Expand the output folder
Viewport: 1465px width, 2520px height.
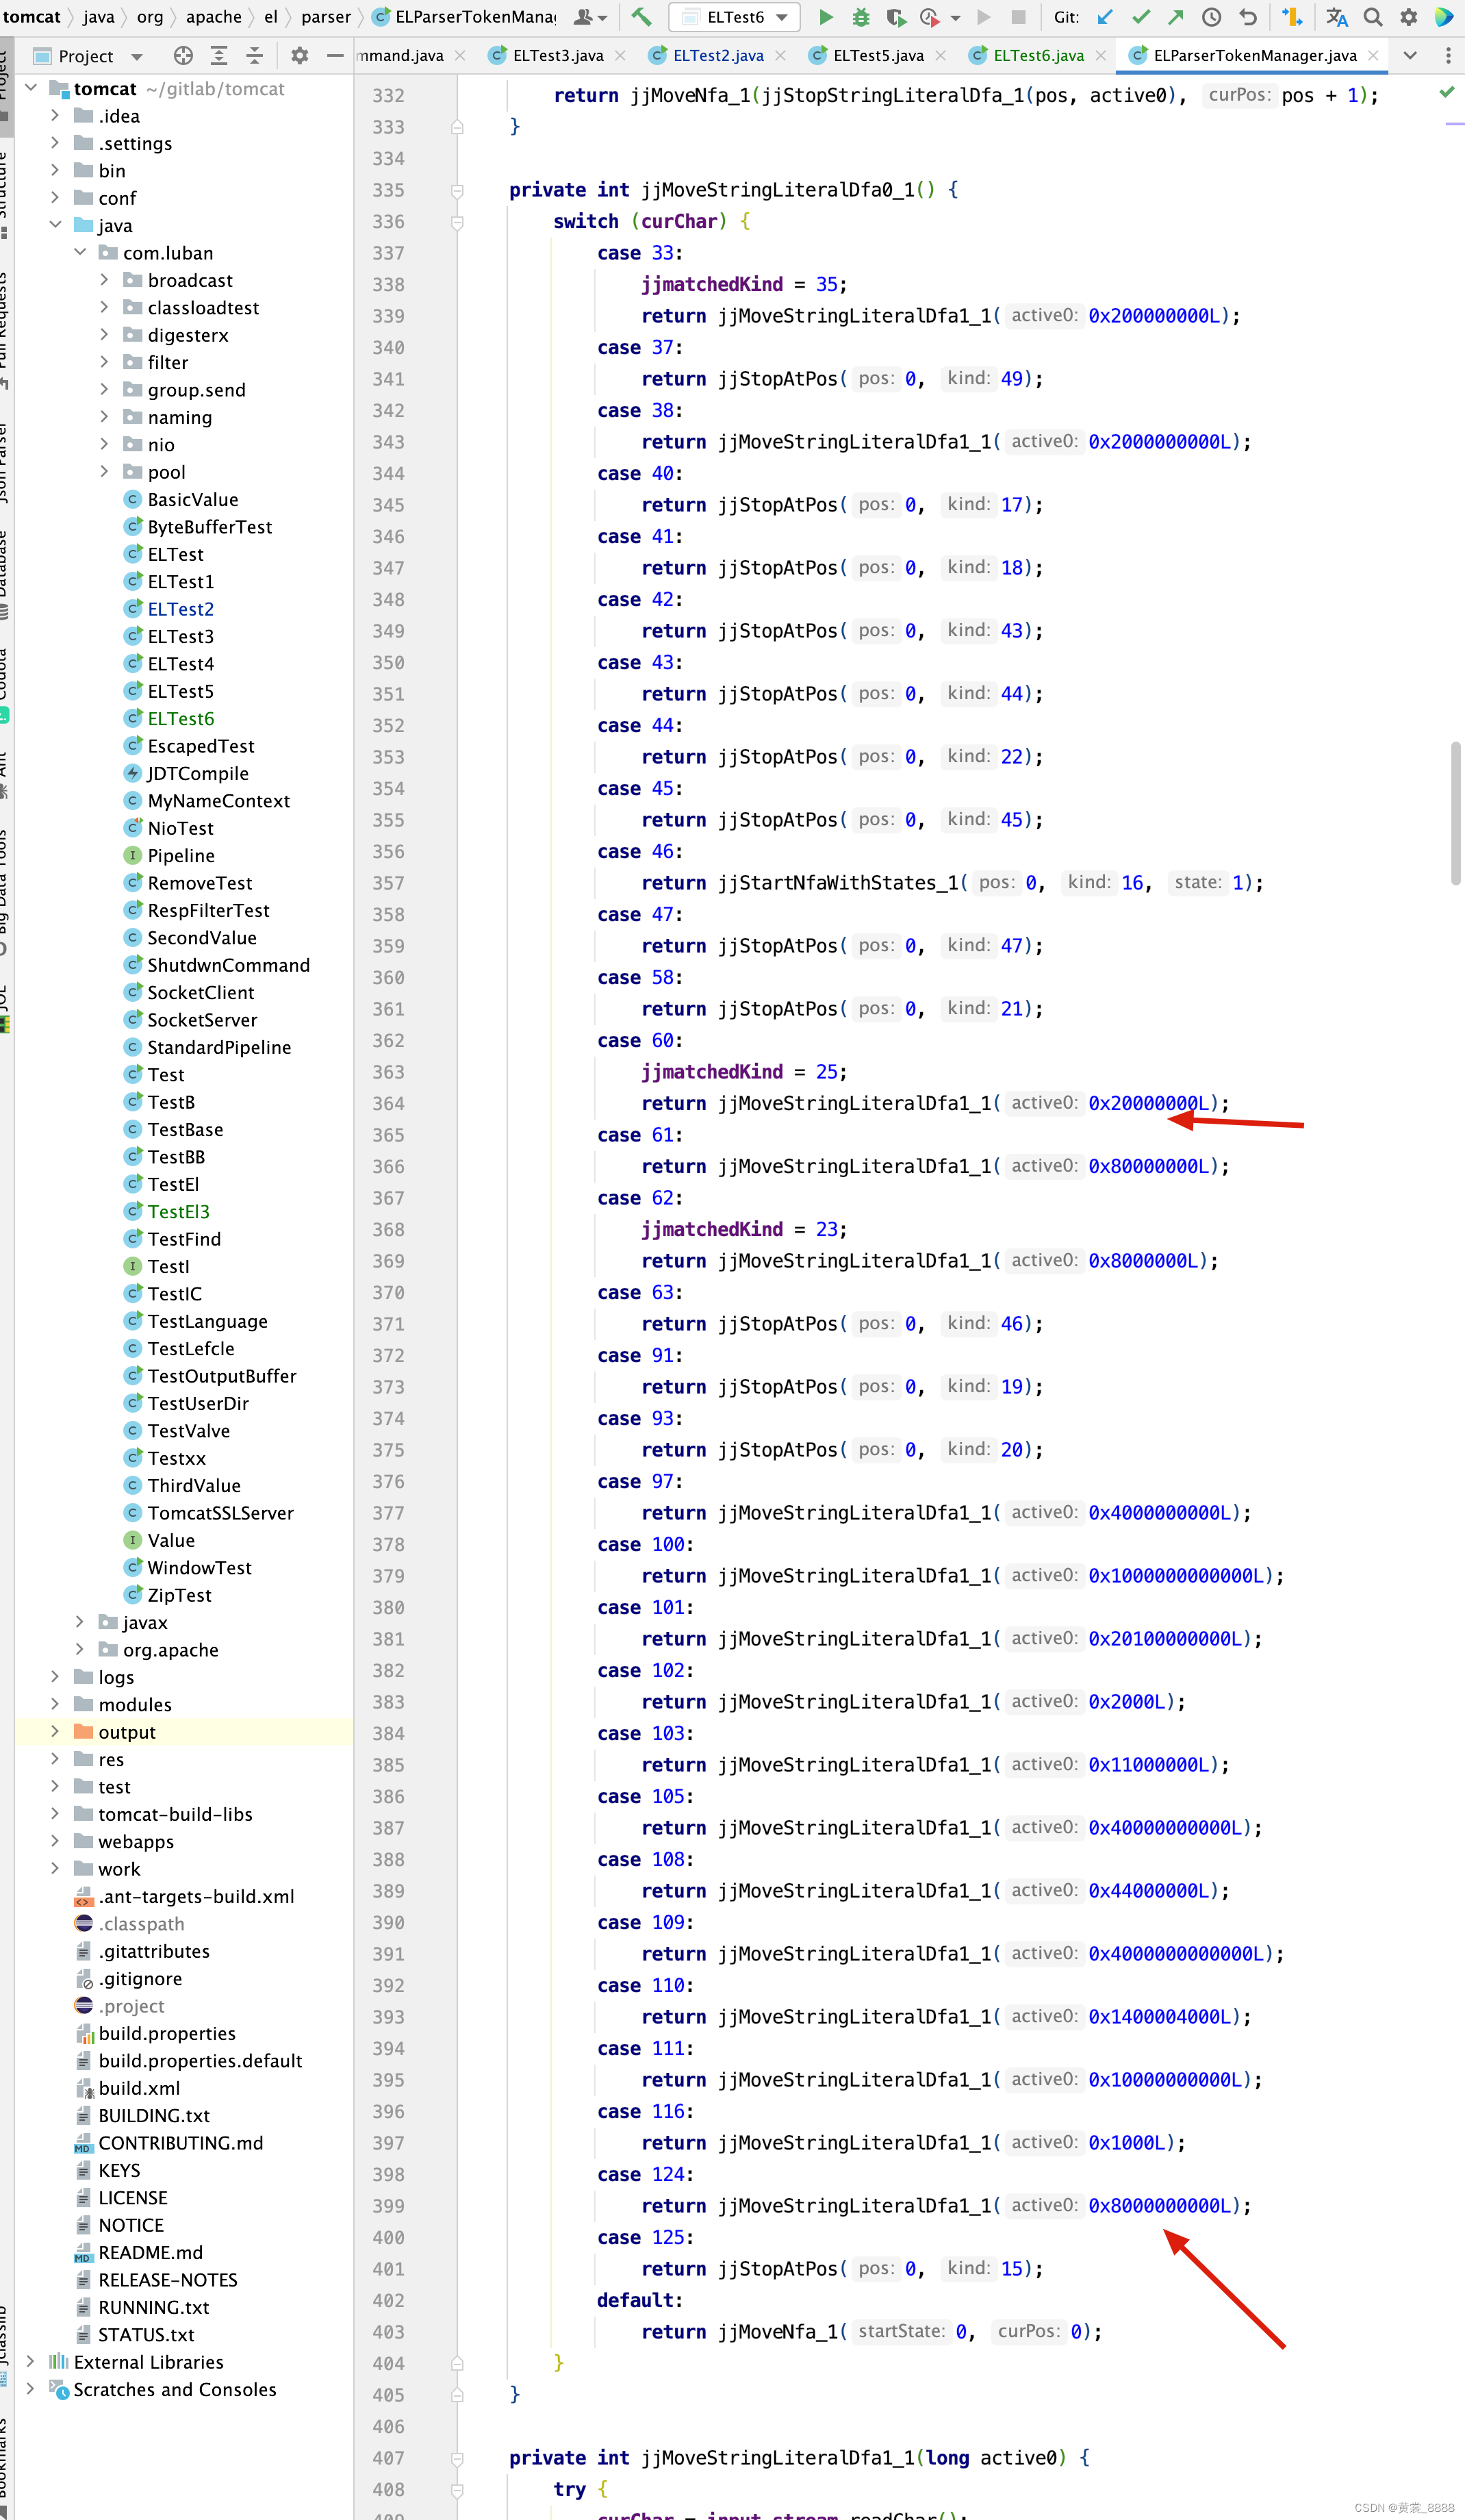pos(55,1731)
